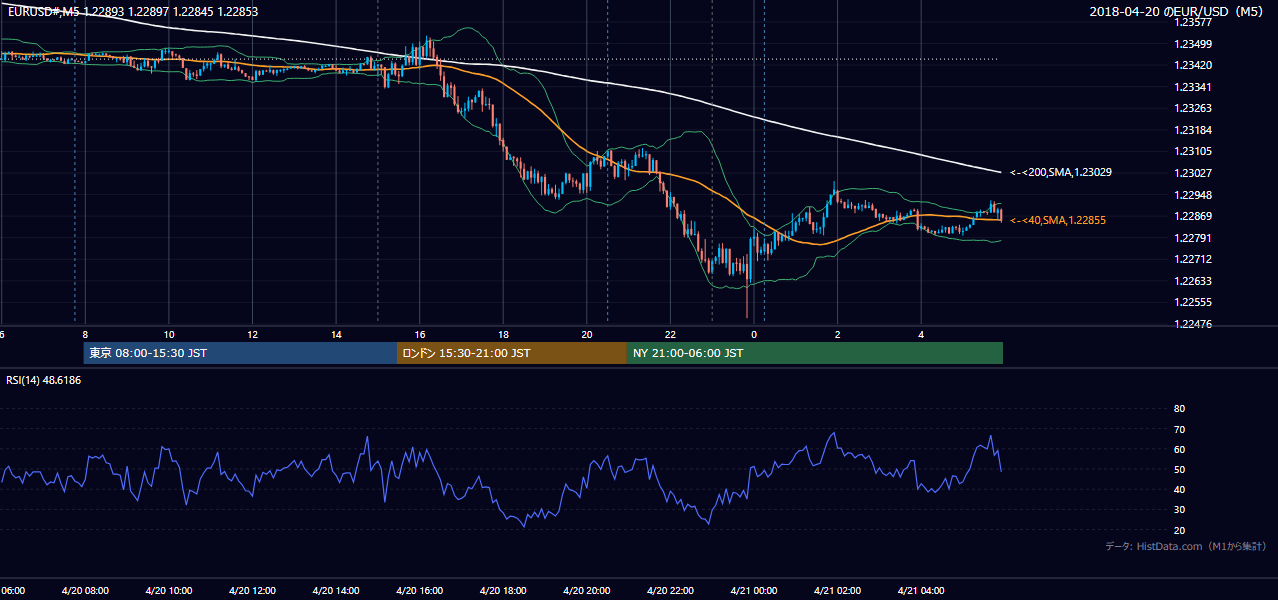Select the 東京 08:00-15:30 JST session bar

[x=240, y=353]
